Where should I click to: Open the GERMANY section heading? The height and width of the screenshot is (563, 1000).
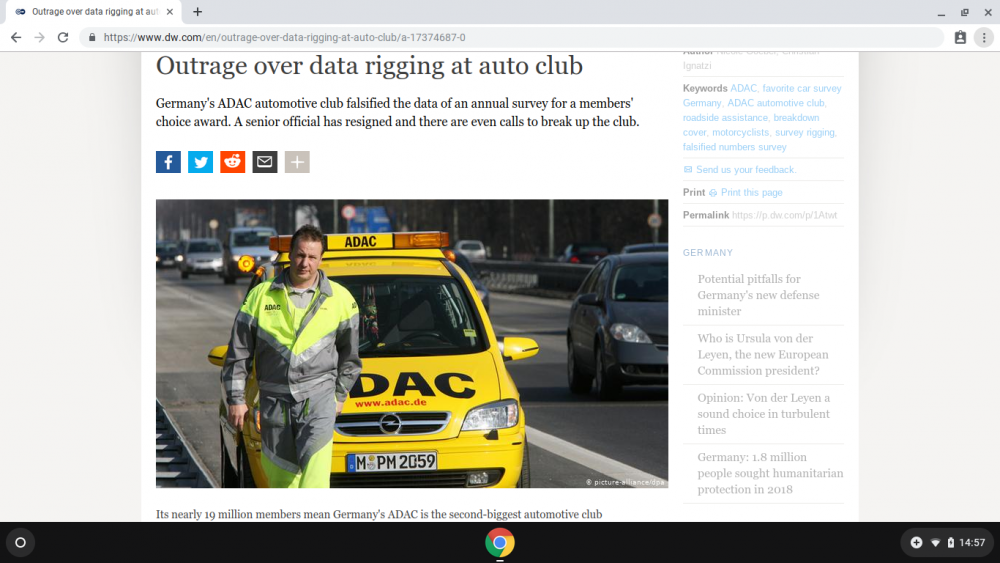(708, 252)
